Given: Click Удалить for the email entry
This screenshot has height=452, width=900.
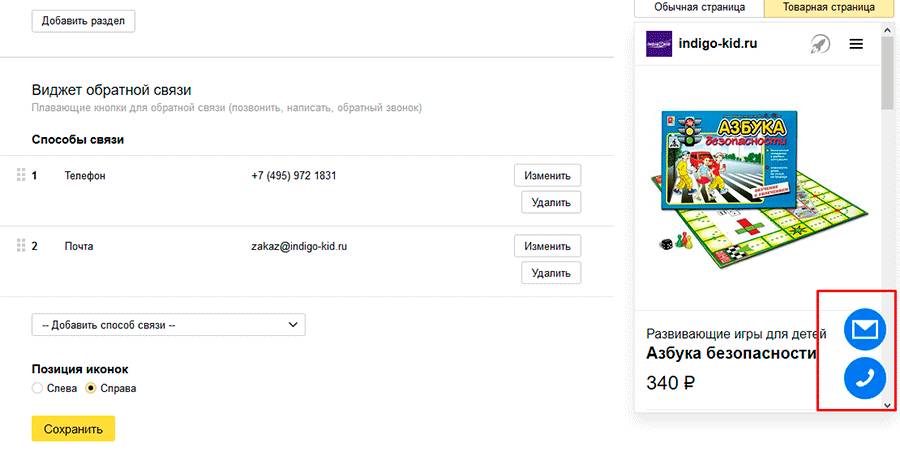Looking at the screenshot, I should 550,273.
